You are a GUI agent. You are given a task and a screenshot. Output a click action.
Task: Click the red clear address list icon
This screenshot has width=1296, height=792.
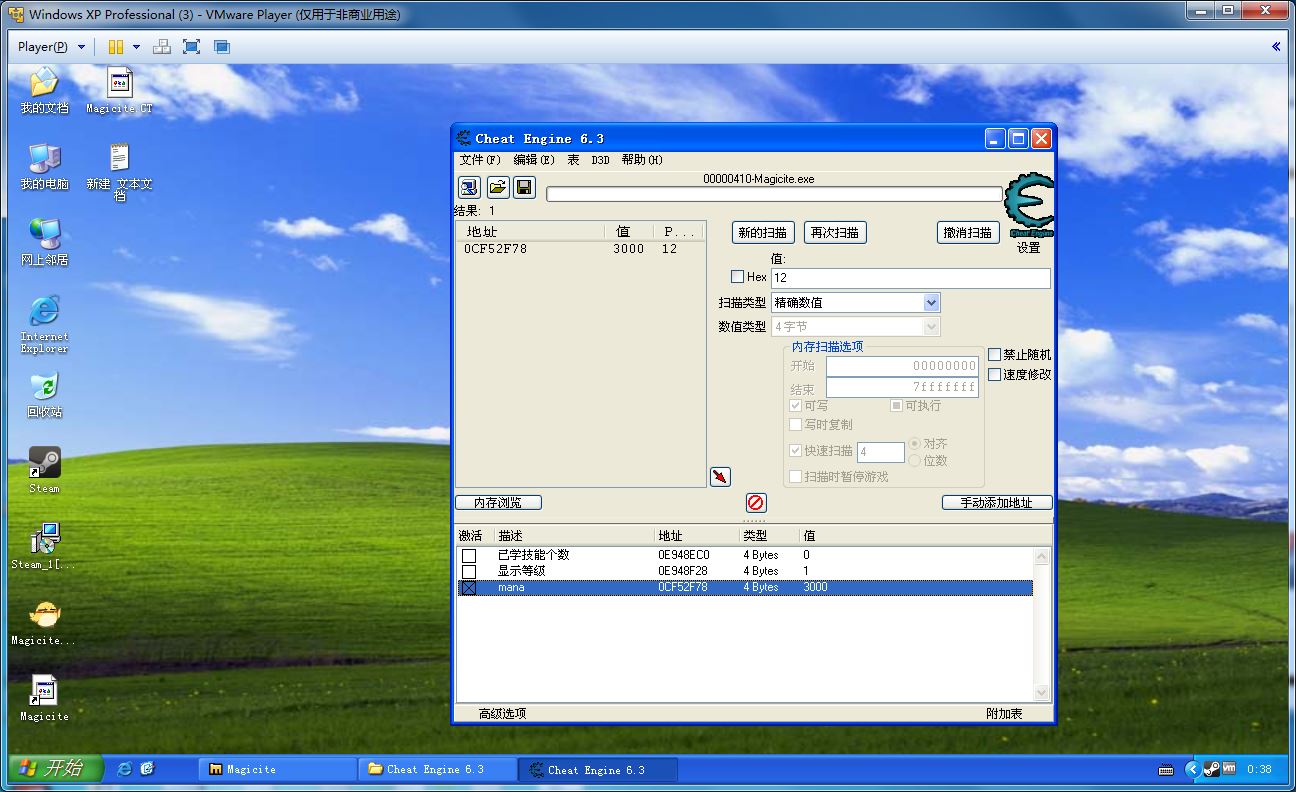tap(756, 503)
